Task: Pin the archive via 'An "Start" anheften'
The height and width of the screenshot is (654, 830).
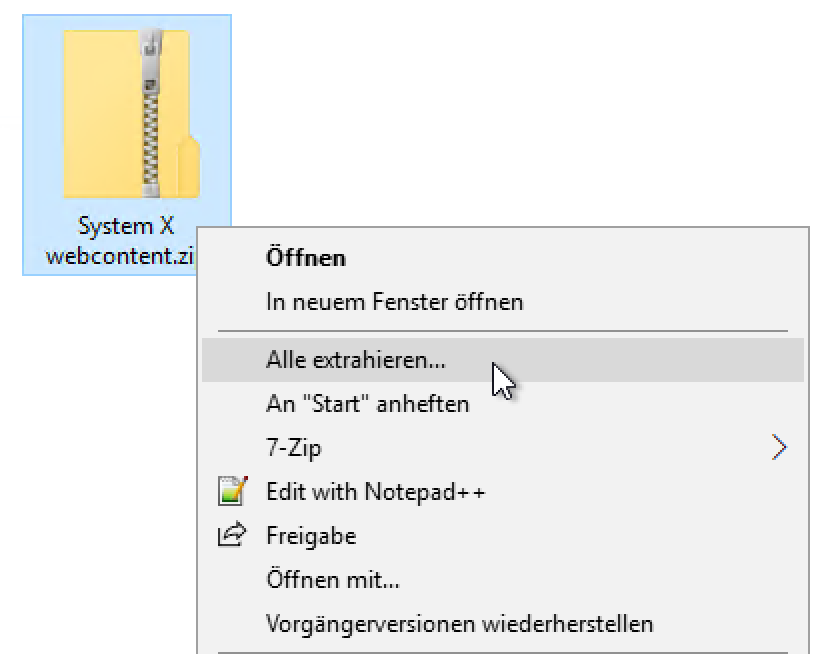Action: tap(367, 405)
